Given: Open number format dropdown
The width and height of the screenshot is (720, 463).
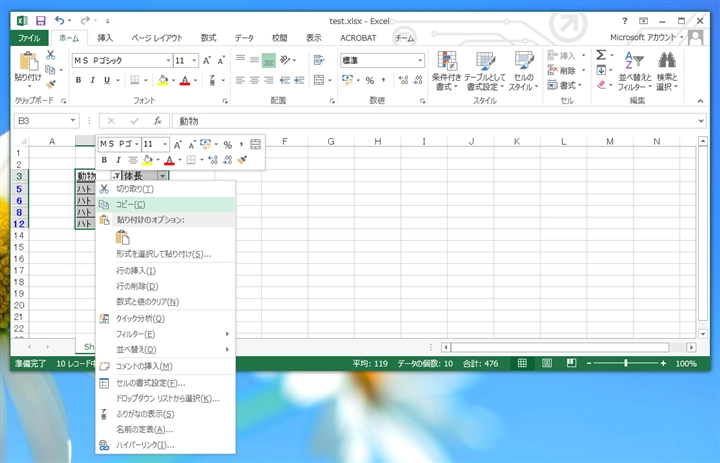Looking at the screenshot, I should point(420,61).
